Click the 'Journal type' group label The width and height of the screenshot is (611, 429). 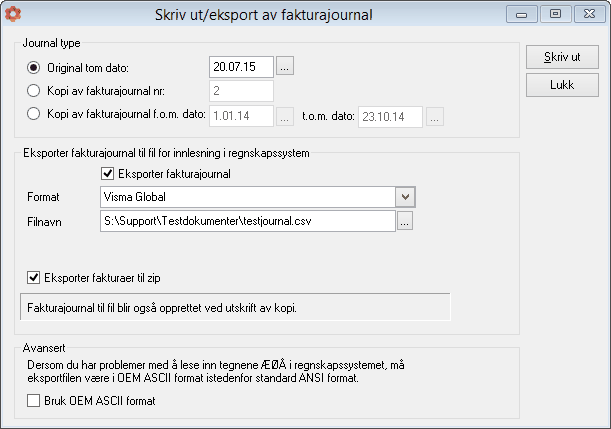pos(51,43)
